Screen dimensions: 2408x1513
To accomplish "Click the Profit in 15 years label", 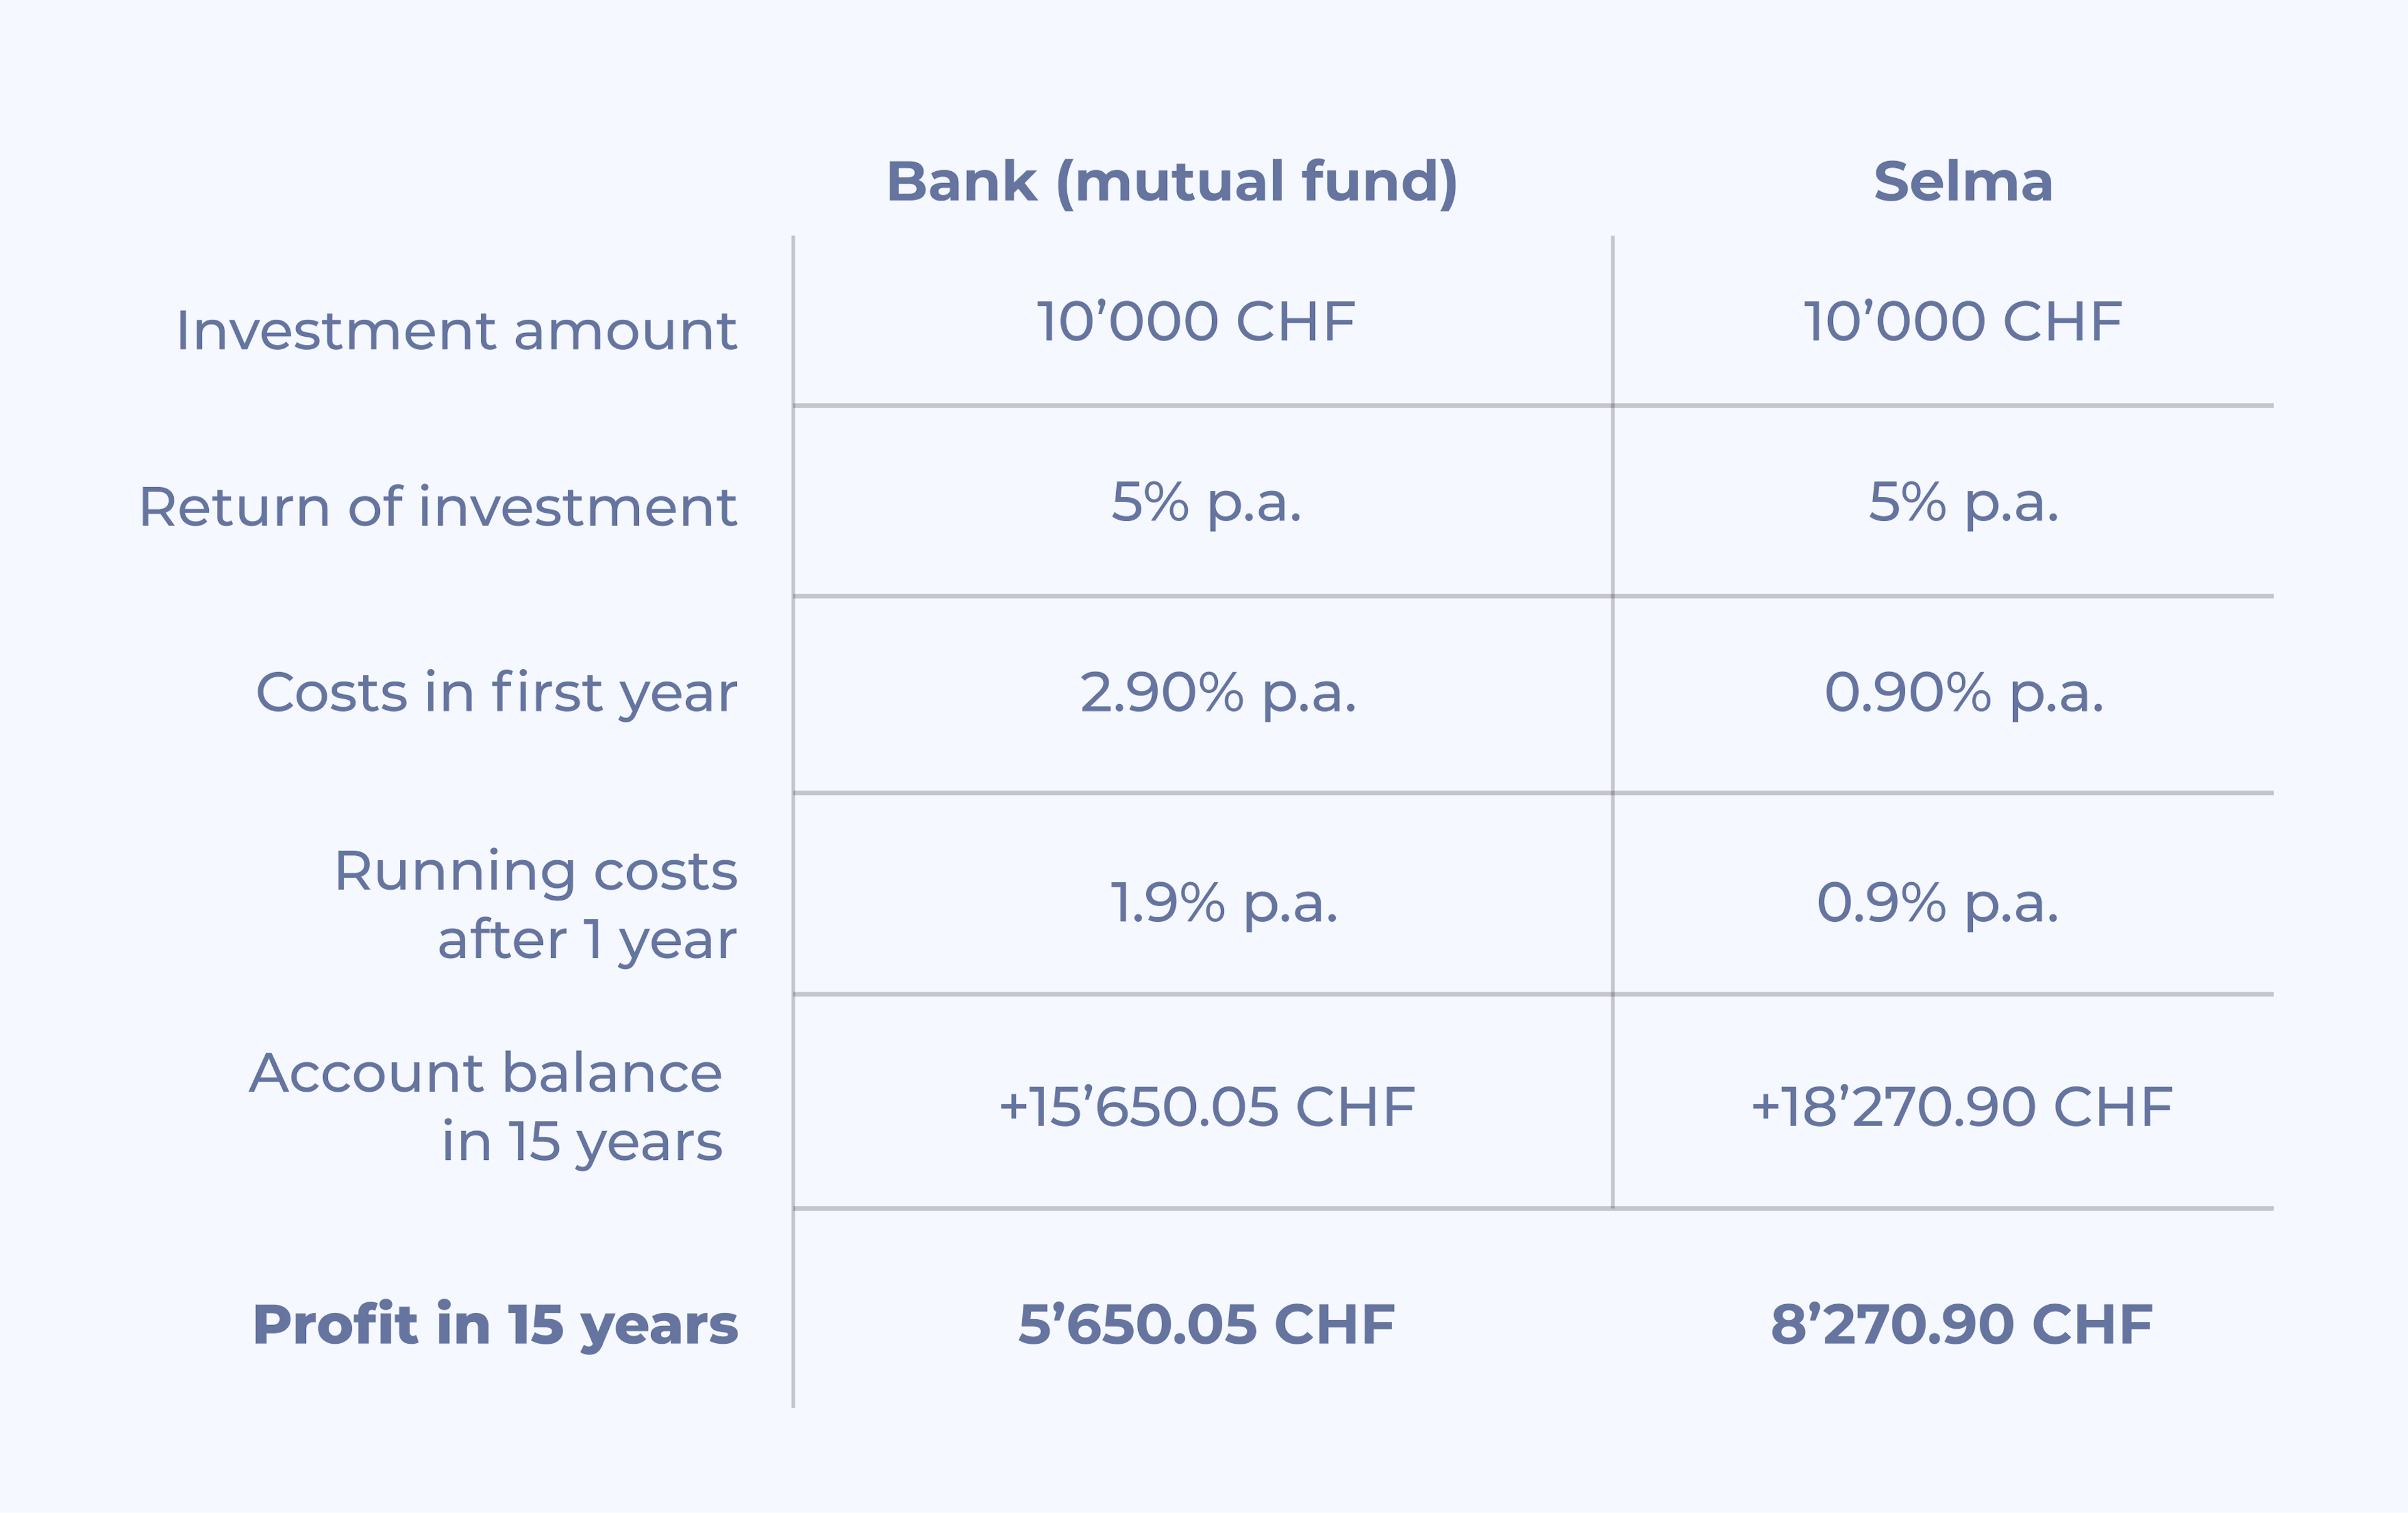I will point(496,1326).
